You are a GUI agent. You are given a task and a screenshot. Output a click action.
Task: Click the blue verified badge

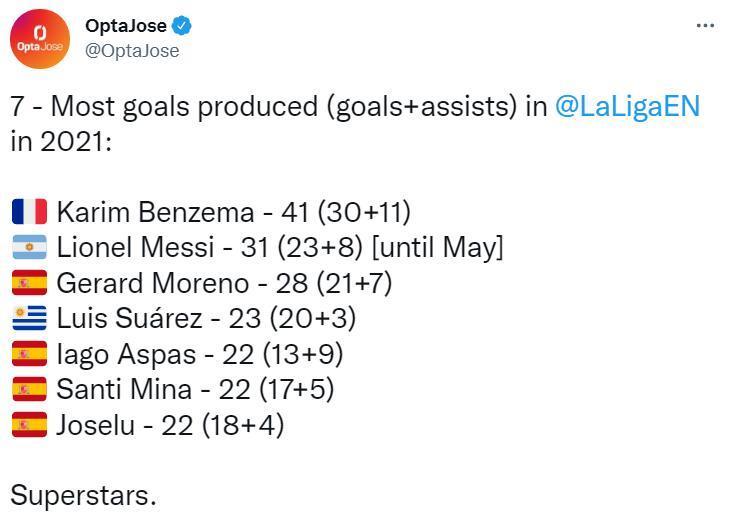click(x=182, y=25)
